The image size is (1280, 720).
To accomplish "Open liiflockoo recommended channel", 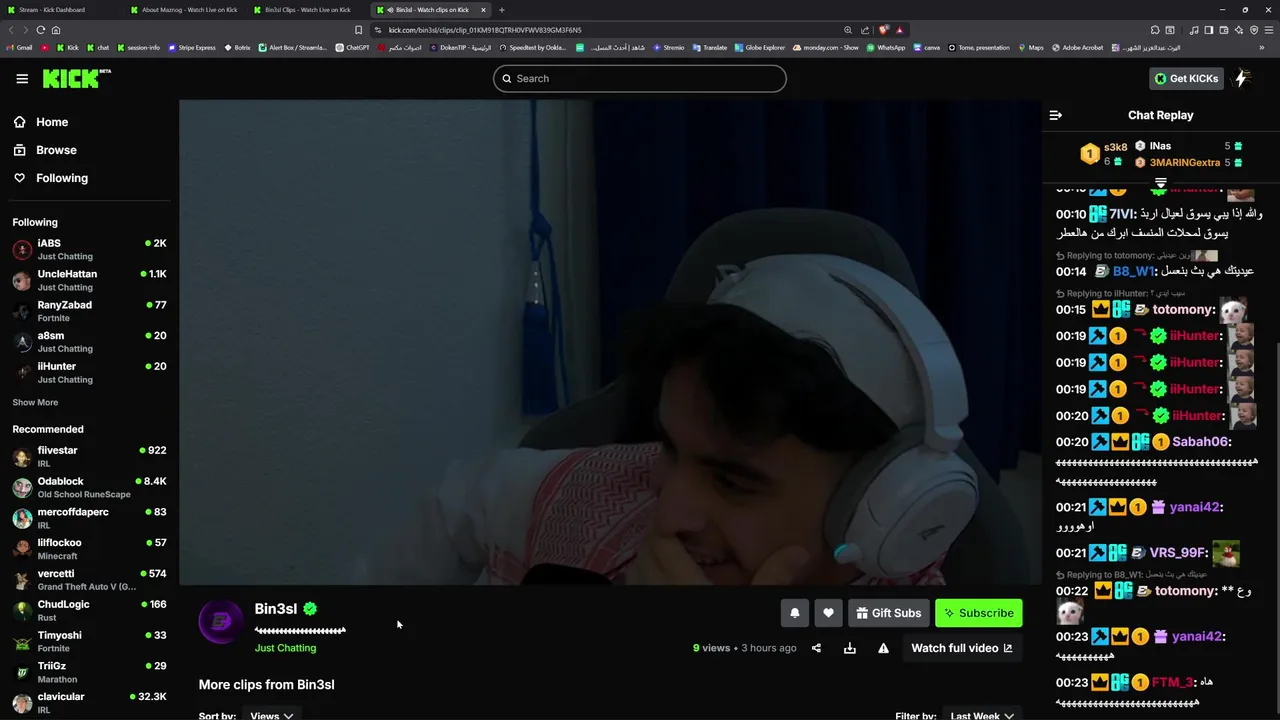I will coord(88,549).
